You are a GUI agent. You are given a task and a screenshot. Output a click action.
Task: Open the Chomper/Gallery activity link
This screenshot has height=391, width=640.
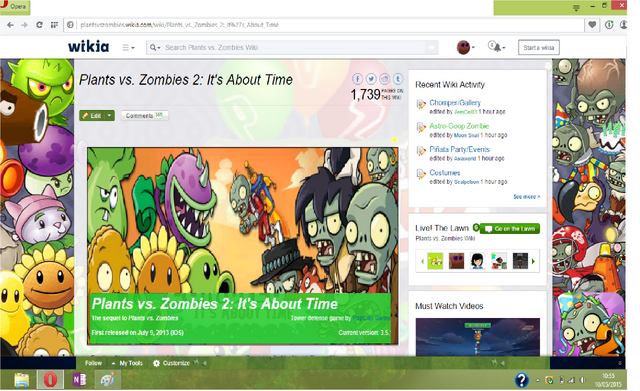coord(455,102)
